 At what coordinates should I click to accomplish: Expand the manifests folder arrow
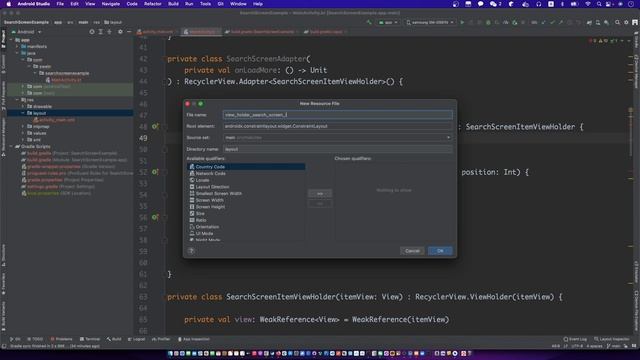[17, 47]
